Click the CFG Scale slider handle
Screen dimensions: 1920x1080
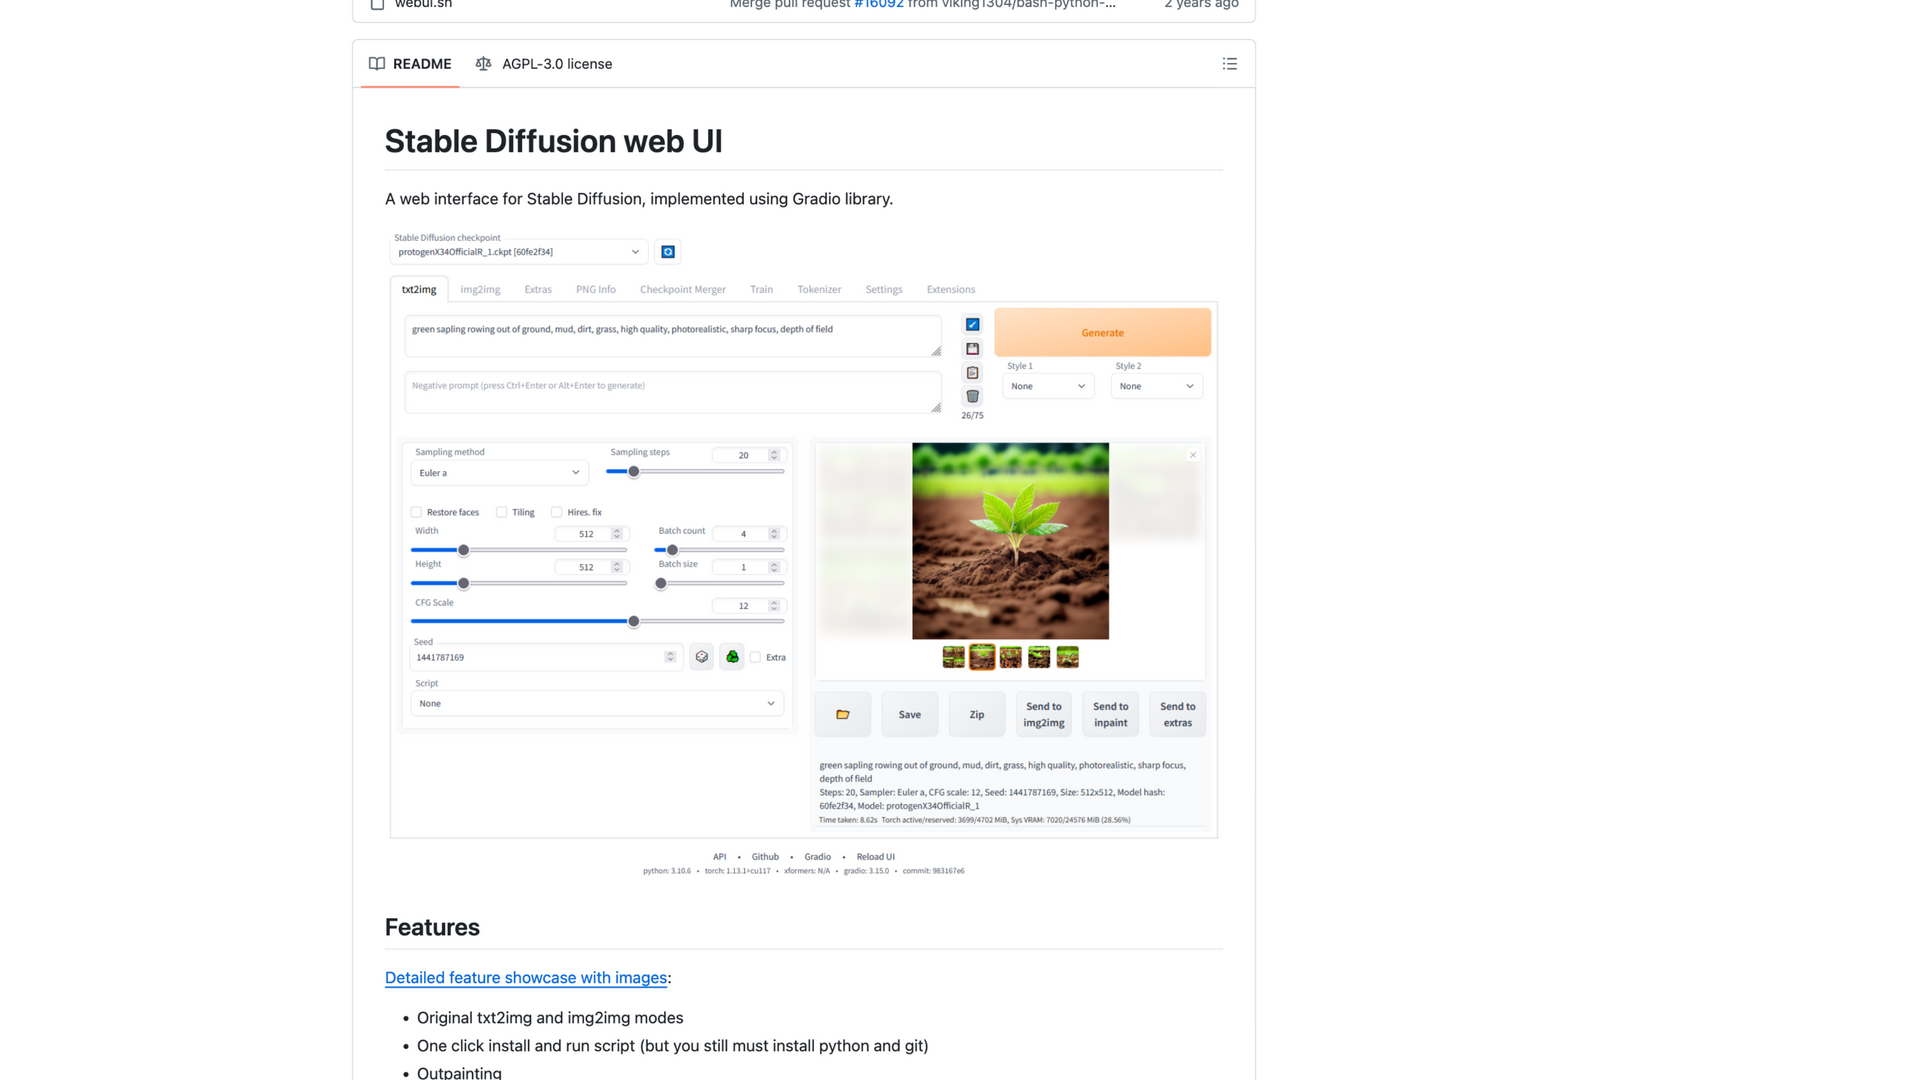(x=633, y=622)
